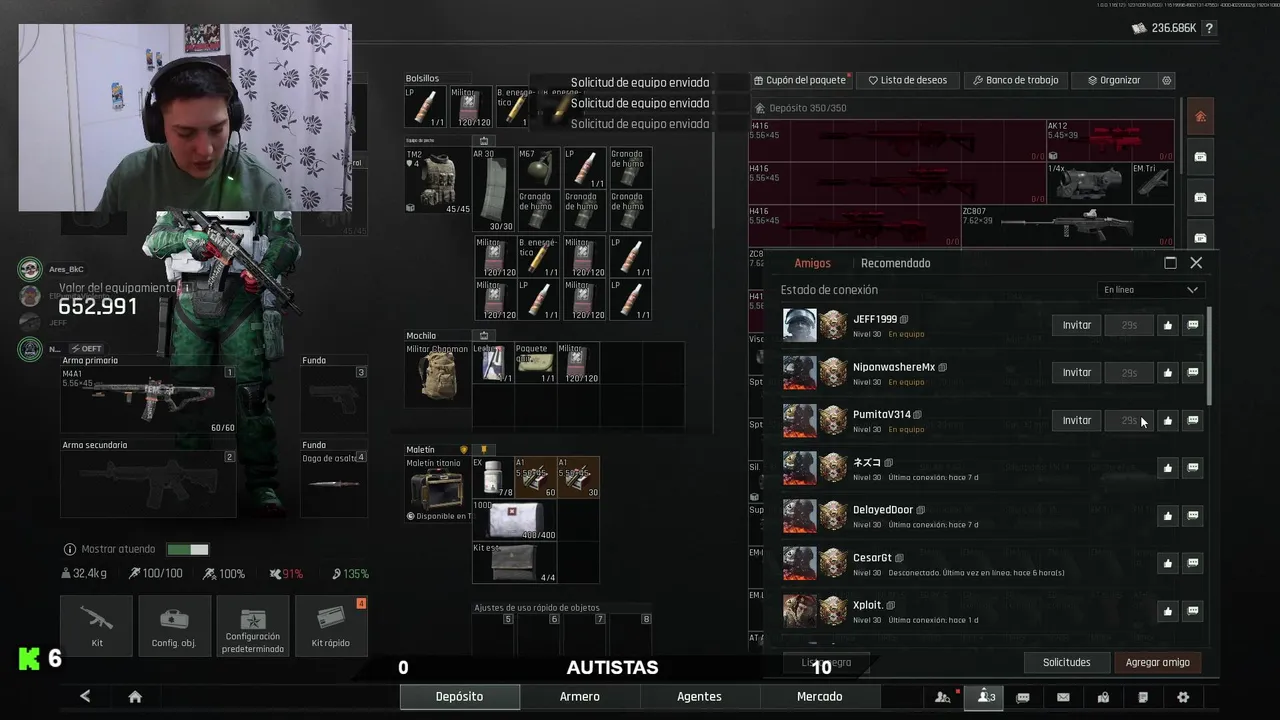Click Agregar amigo button

[1158, 662]
